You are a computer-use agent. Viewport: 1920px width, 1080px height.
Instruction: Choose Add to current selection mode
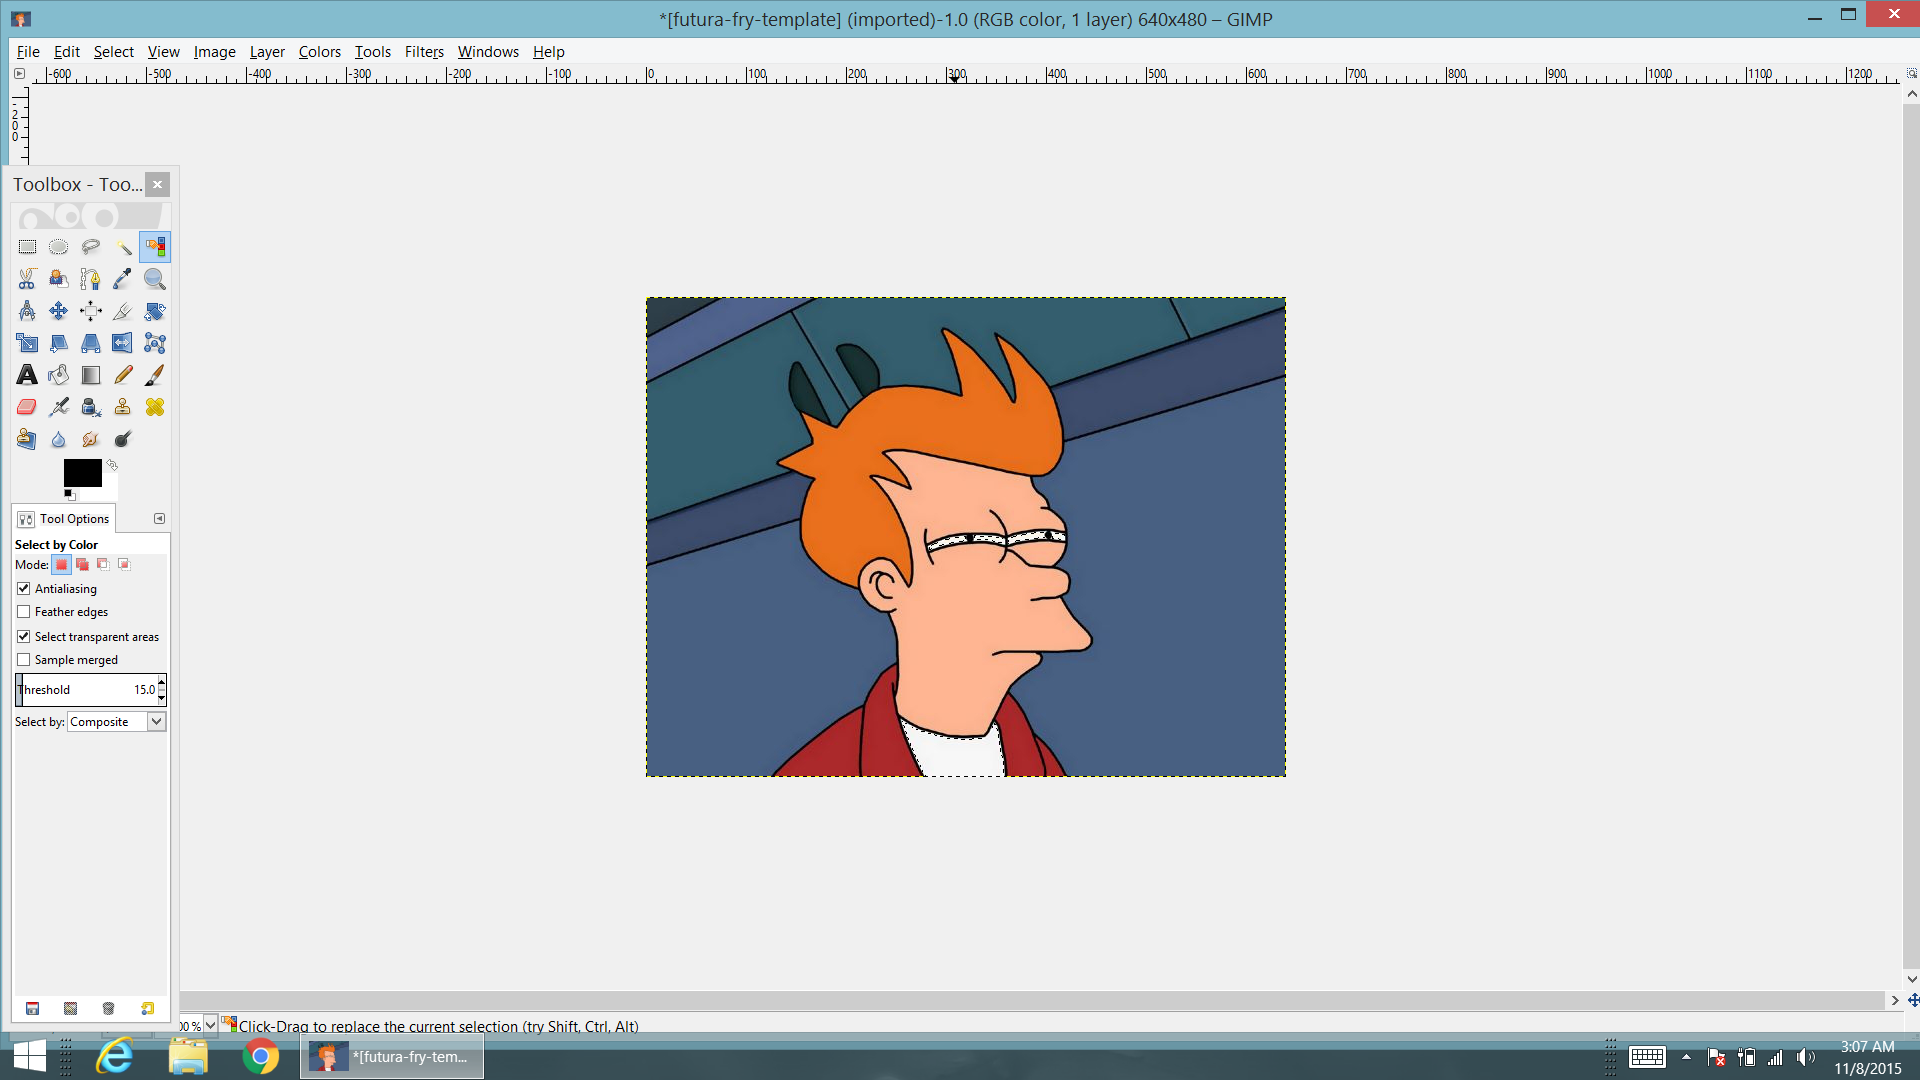[83, 565]
